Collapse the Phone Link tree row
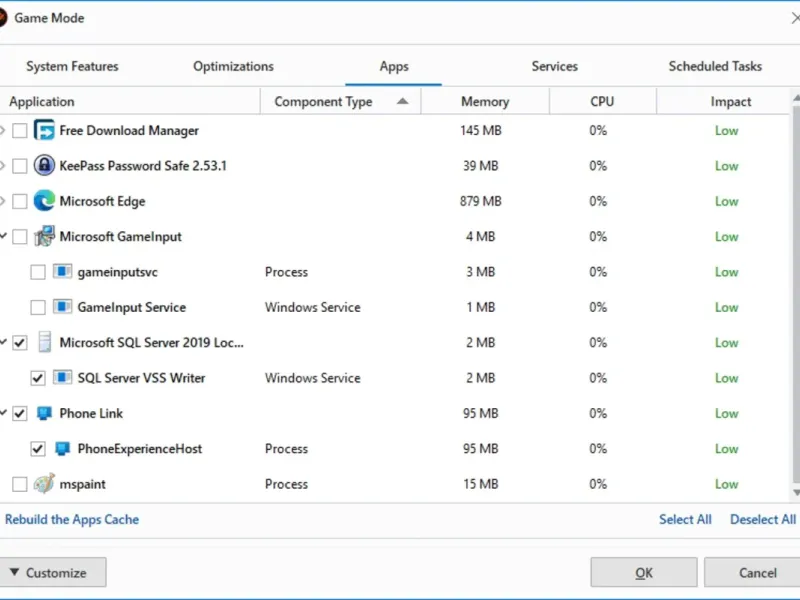800x600 pixels. [x=3, y=413]
